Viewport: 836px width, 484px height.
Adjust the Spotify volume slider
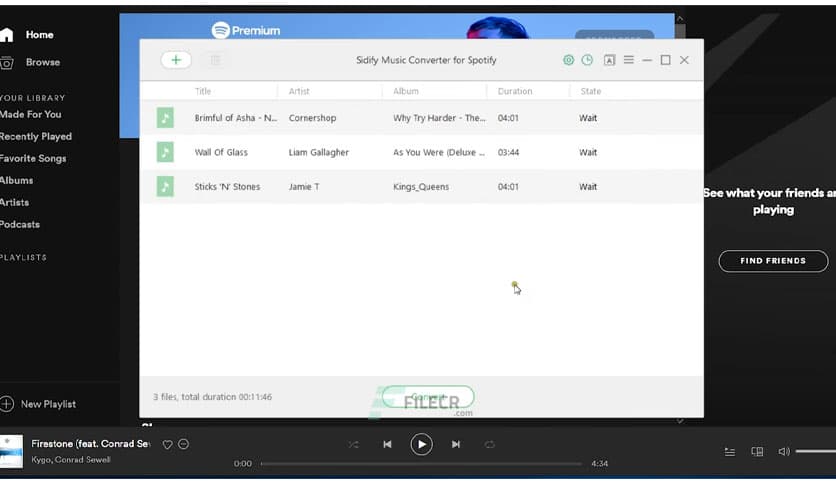(x=816, y=451)
